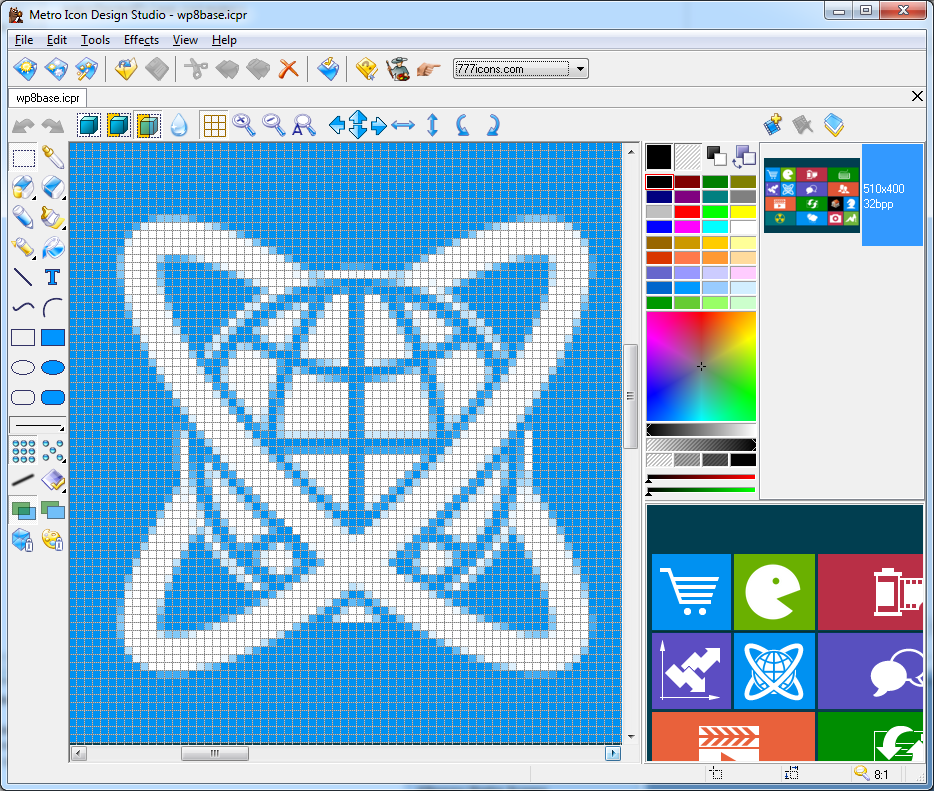Adjust the red channel slider

tap(701, 478)
